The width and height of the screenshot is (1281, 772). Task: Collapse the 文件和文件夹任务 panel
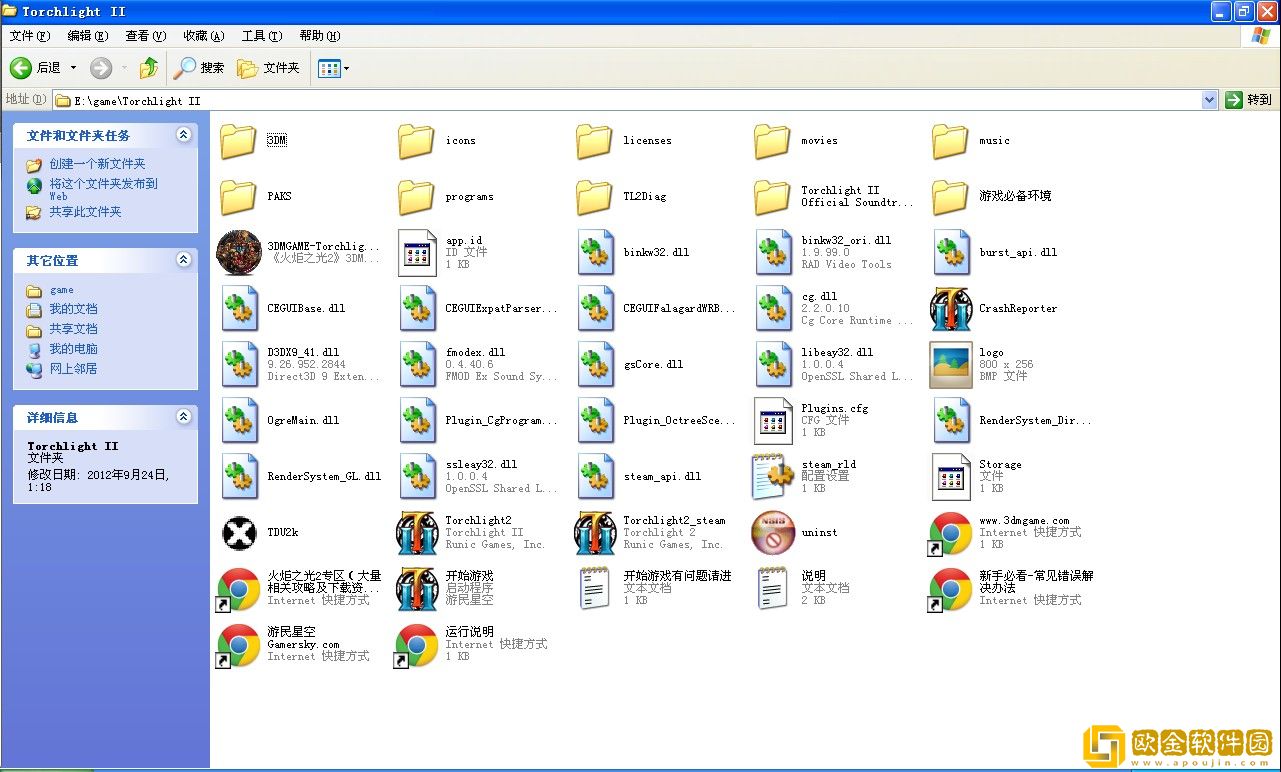pos(183,135)
